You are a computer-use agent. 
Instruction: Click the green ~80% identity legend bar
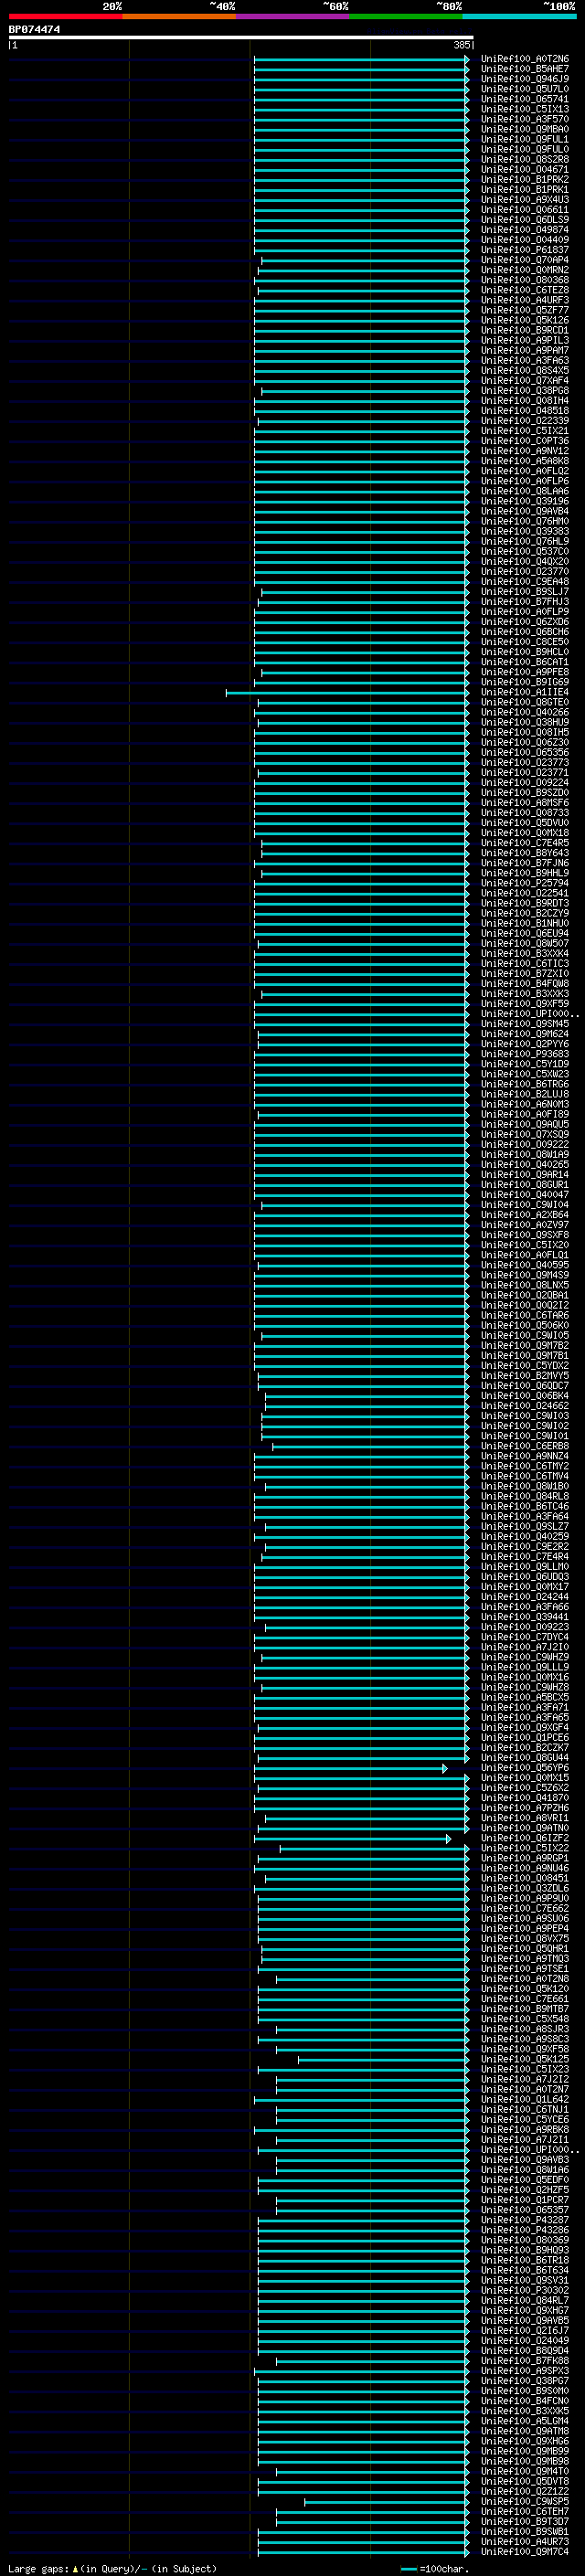pos(406,16)
